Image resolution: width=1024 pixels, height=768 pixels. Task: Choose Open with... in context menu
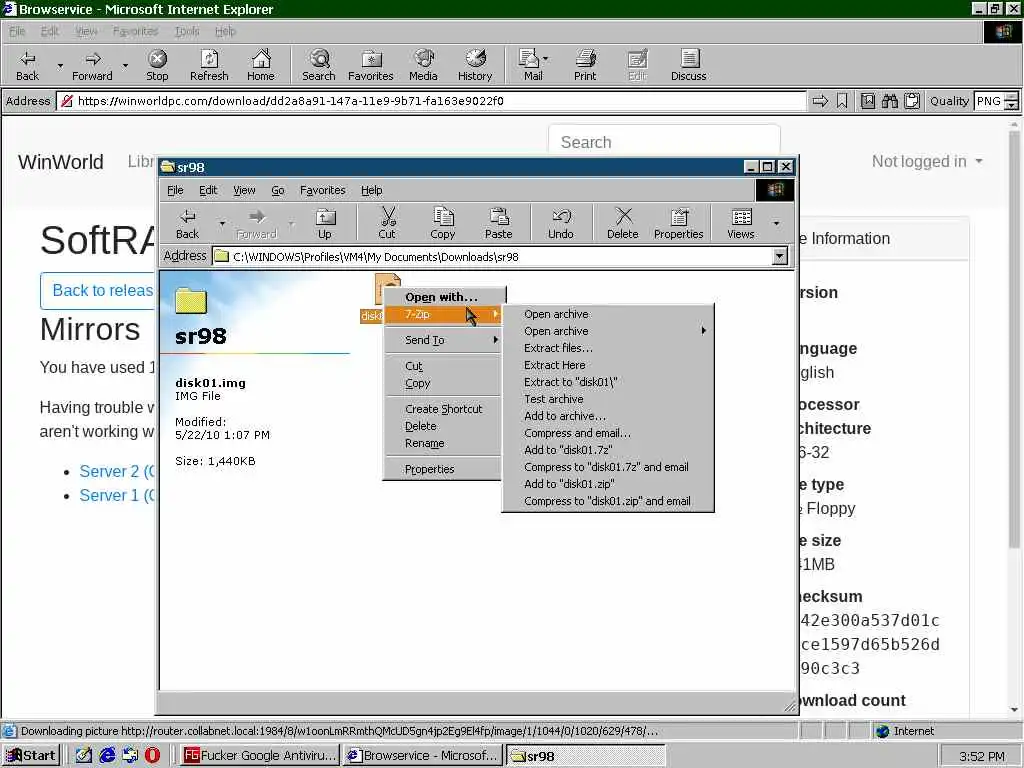pos(441,297)
